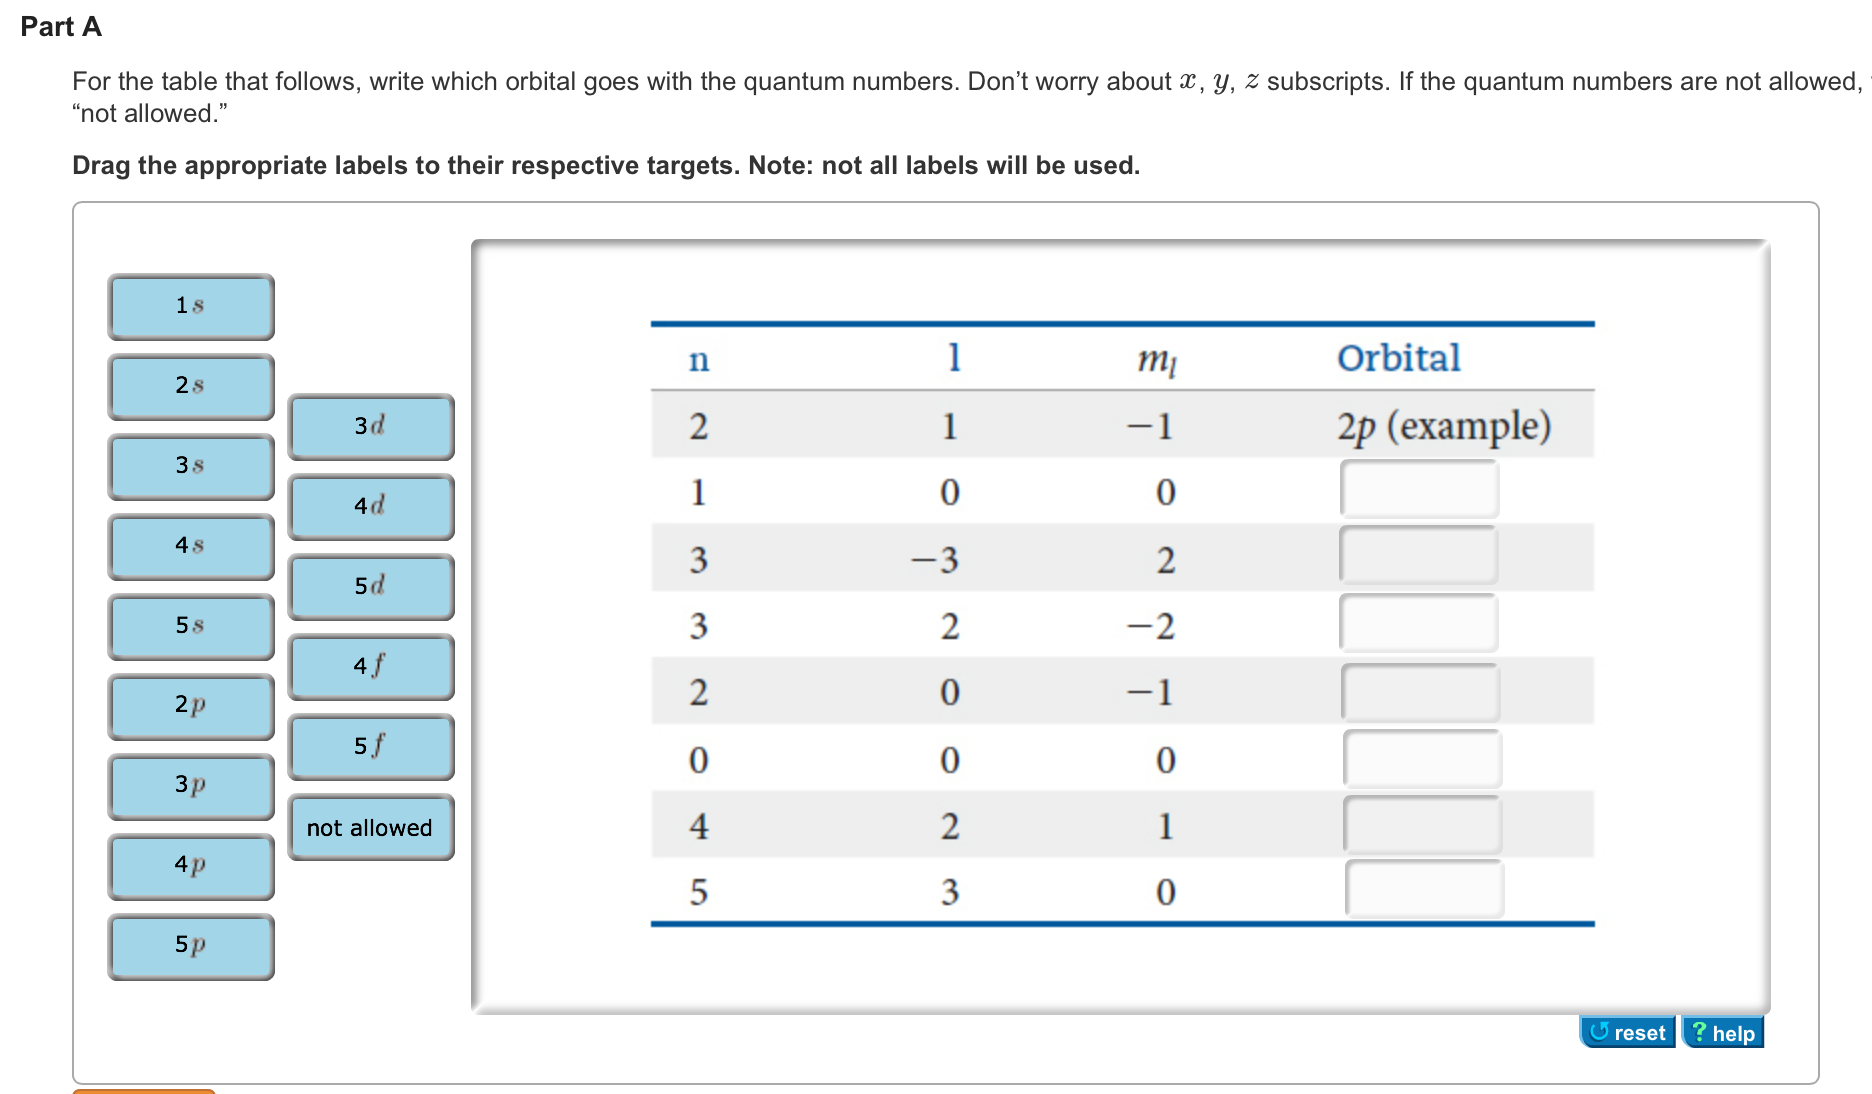Select the 2p orbital label
The width and height of the screenshot is (1872, 1094).
coord(190,707)
